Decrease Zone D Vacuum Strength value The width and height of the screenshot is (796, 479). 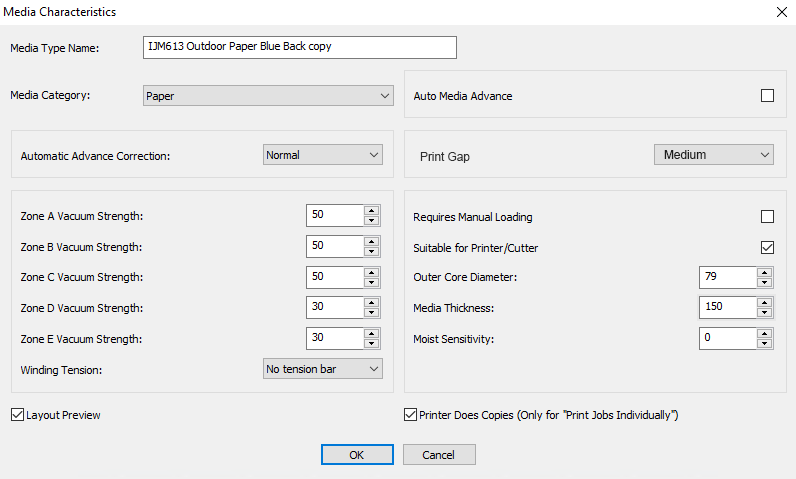[x=372, y=313]
